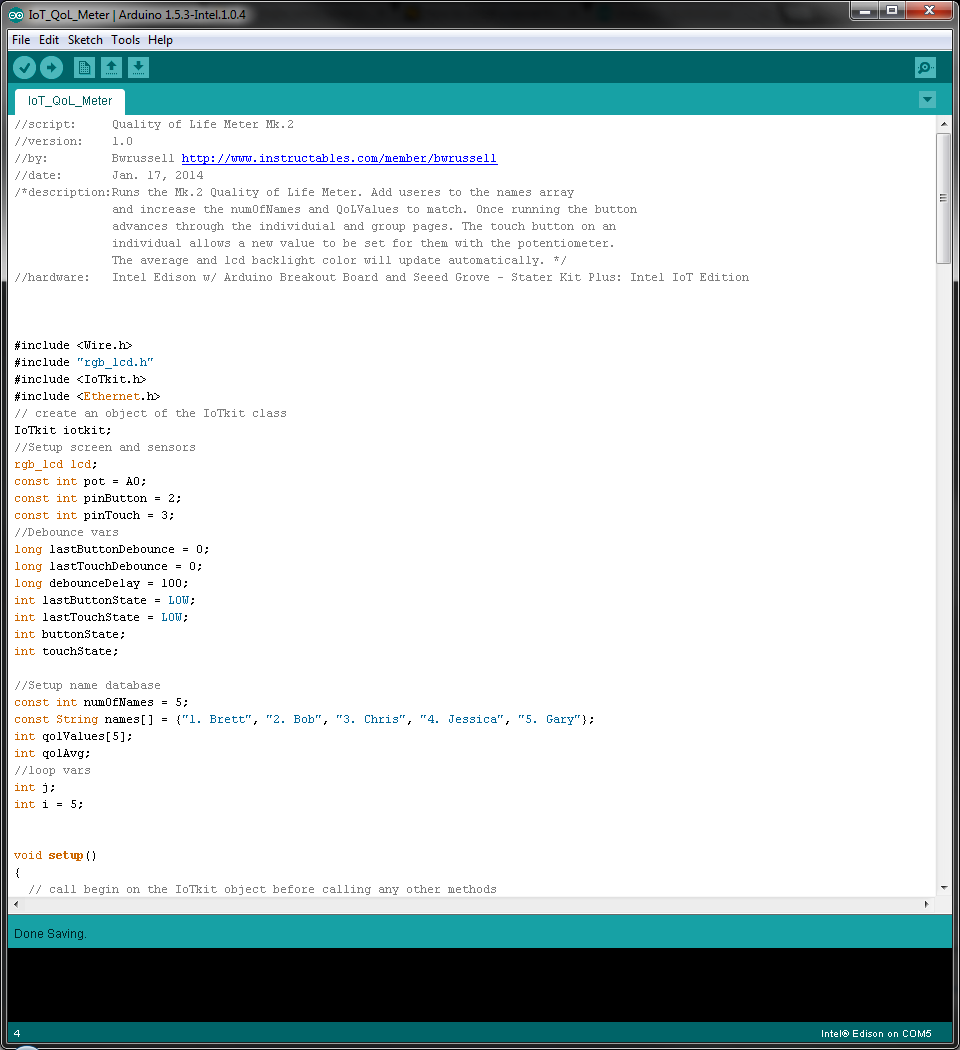Click the scroll down arrow of editor
This screenshot has height=1050, width=960.
click(x=943, y=888)
